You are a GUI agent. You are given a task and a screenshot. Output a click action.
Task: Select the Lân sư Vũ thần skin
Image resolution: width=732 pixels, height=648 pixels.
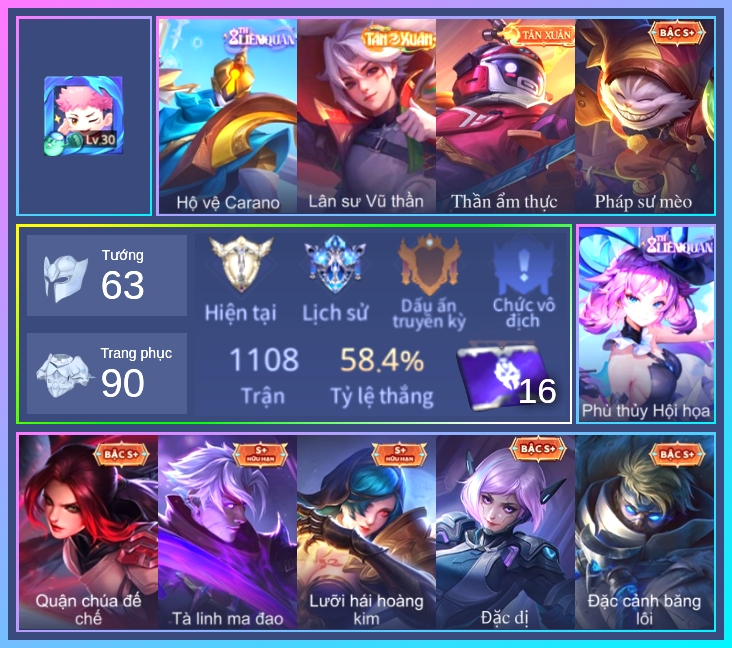[x=366, y=116]
